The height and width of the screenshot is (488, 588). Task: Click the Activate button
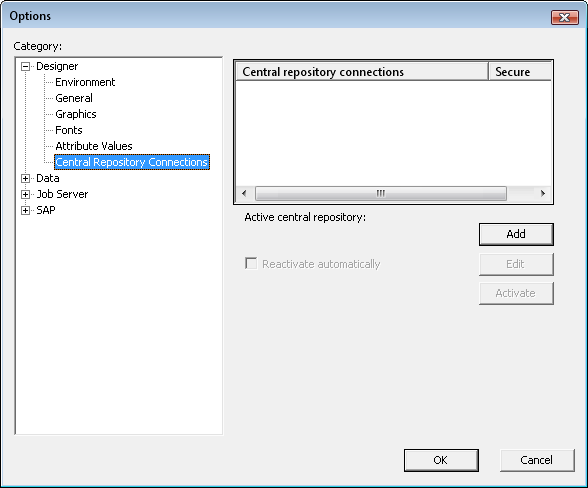(516, 293)
